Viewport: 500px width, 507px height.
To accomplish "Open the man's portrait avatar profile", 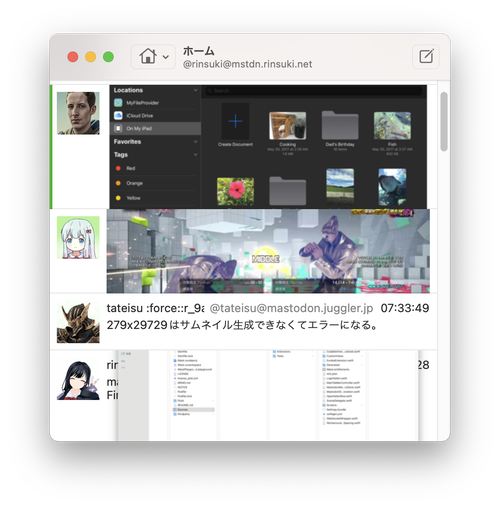I will tap(78, 113).
